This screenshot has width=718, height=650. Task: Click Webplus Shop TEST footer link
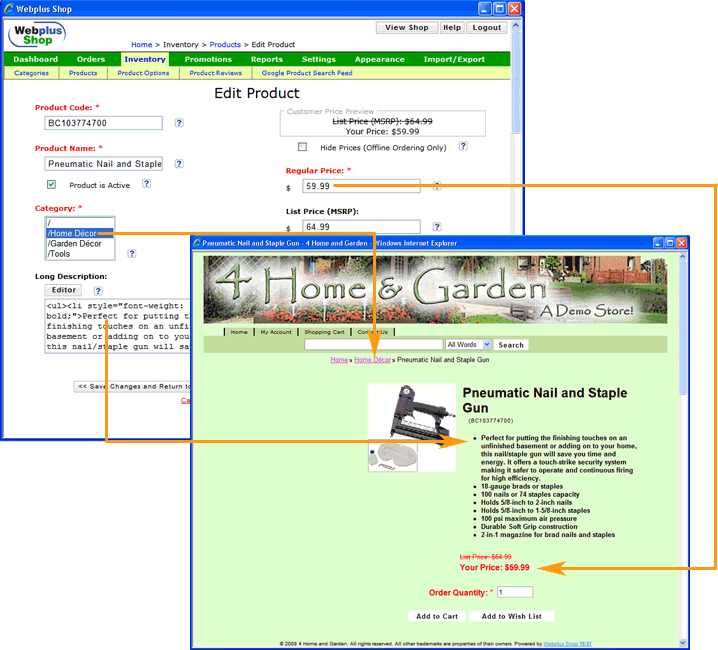567,644
